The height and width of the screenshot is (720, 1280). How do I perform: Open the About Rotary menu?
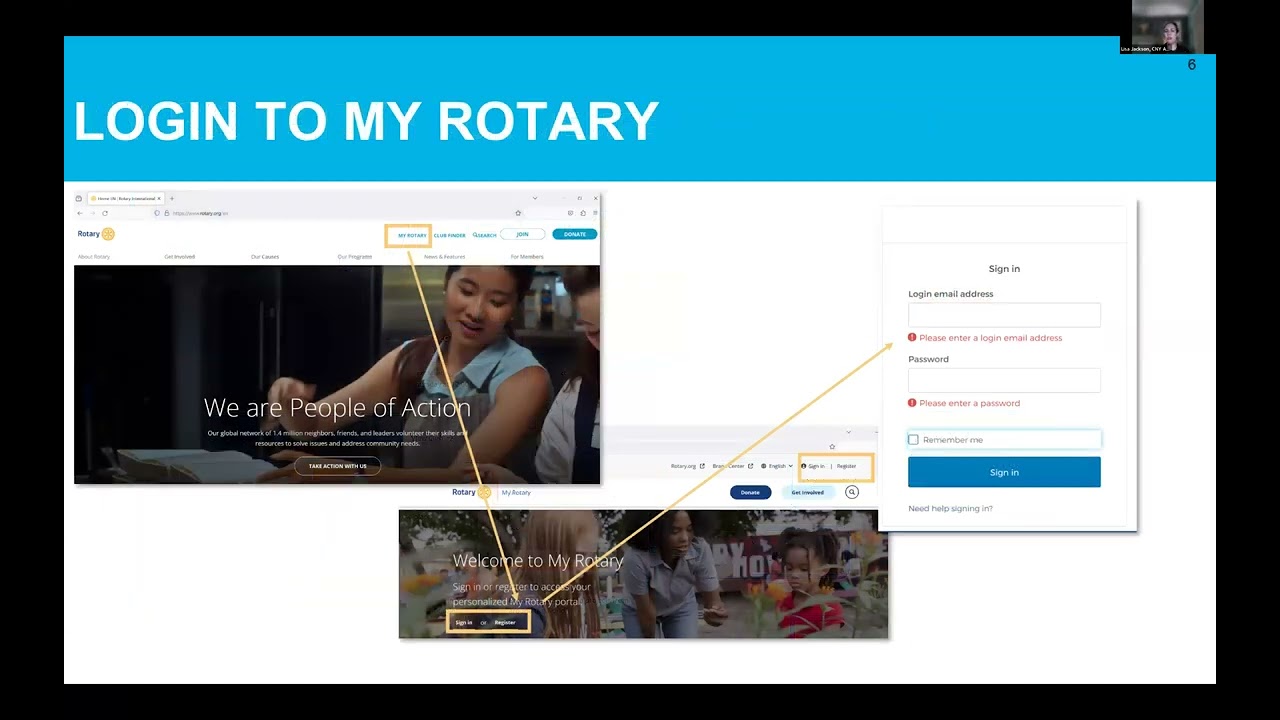pos(94,257)
